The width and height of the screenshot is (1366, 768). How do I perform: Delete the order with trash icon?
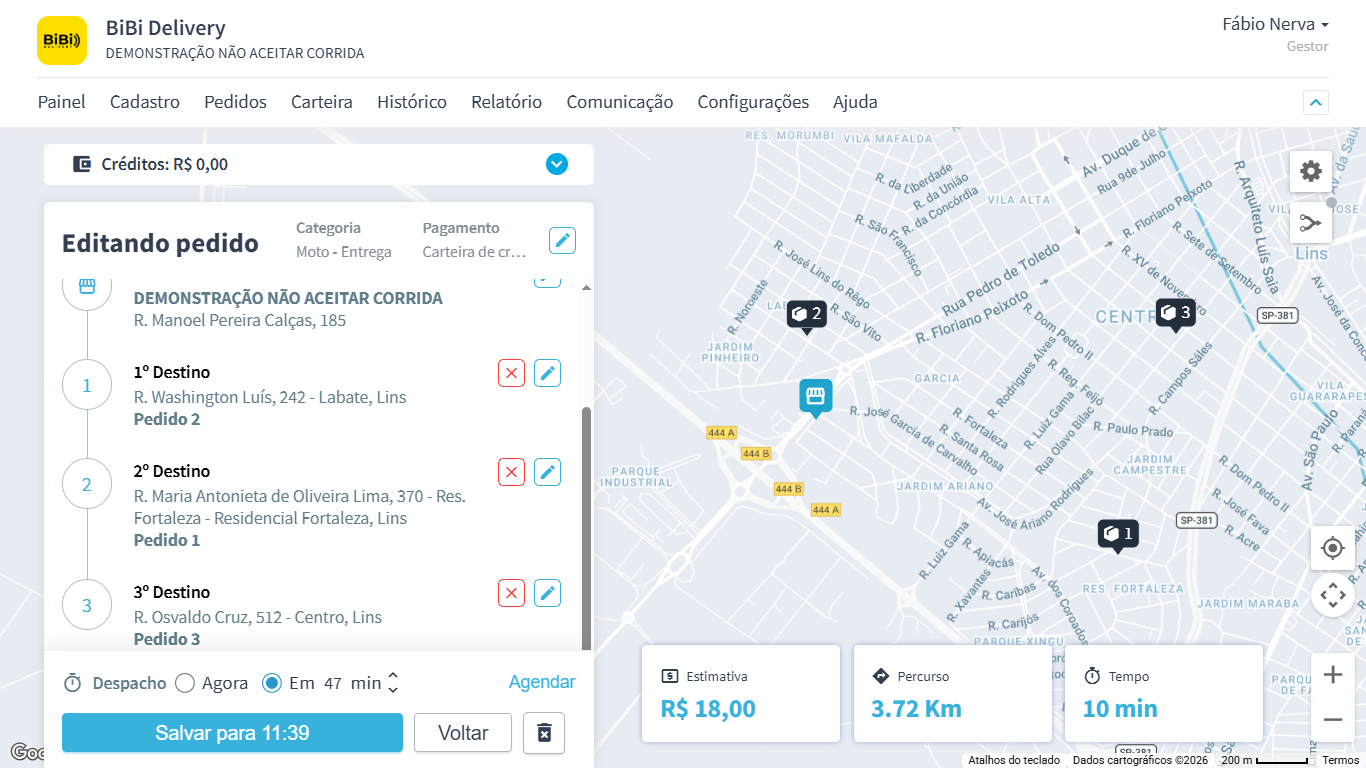(544, 733)
